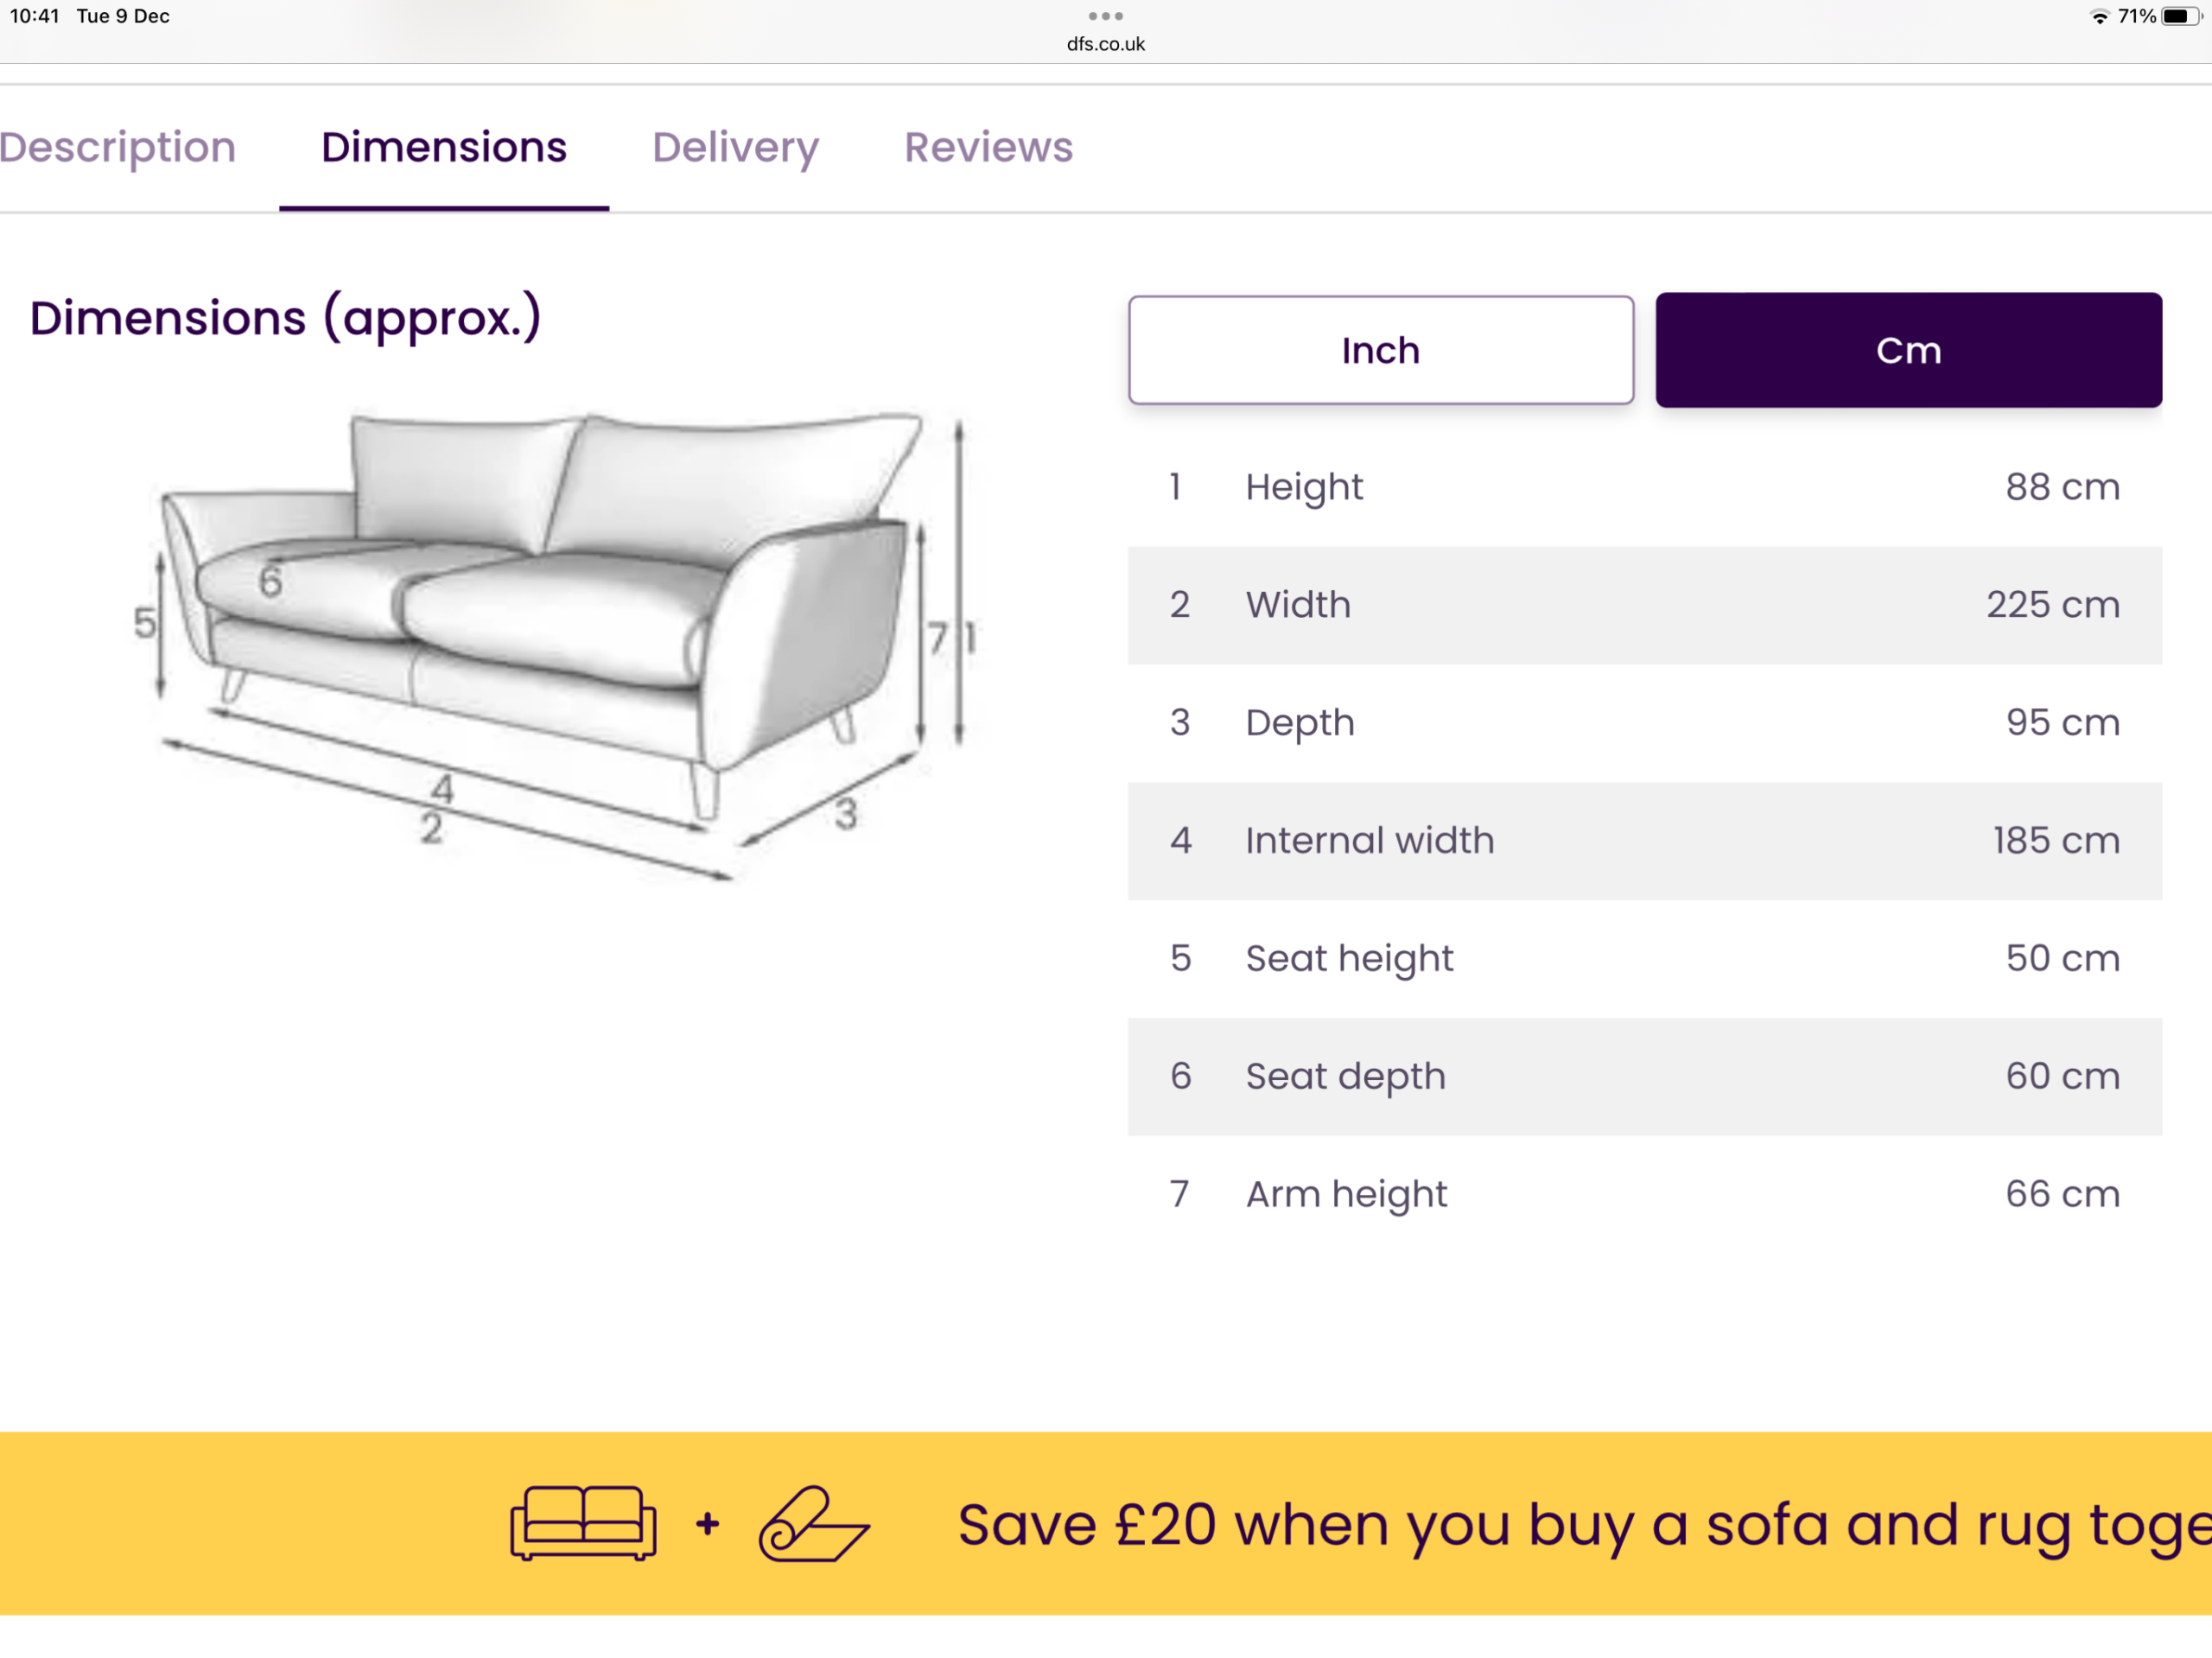Image resolution: width=2212 pixels, height=1658 pixels.
Task: Switch units to Inch
Action: click(1380, 350)
